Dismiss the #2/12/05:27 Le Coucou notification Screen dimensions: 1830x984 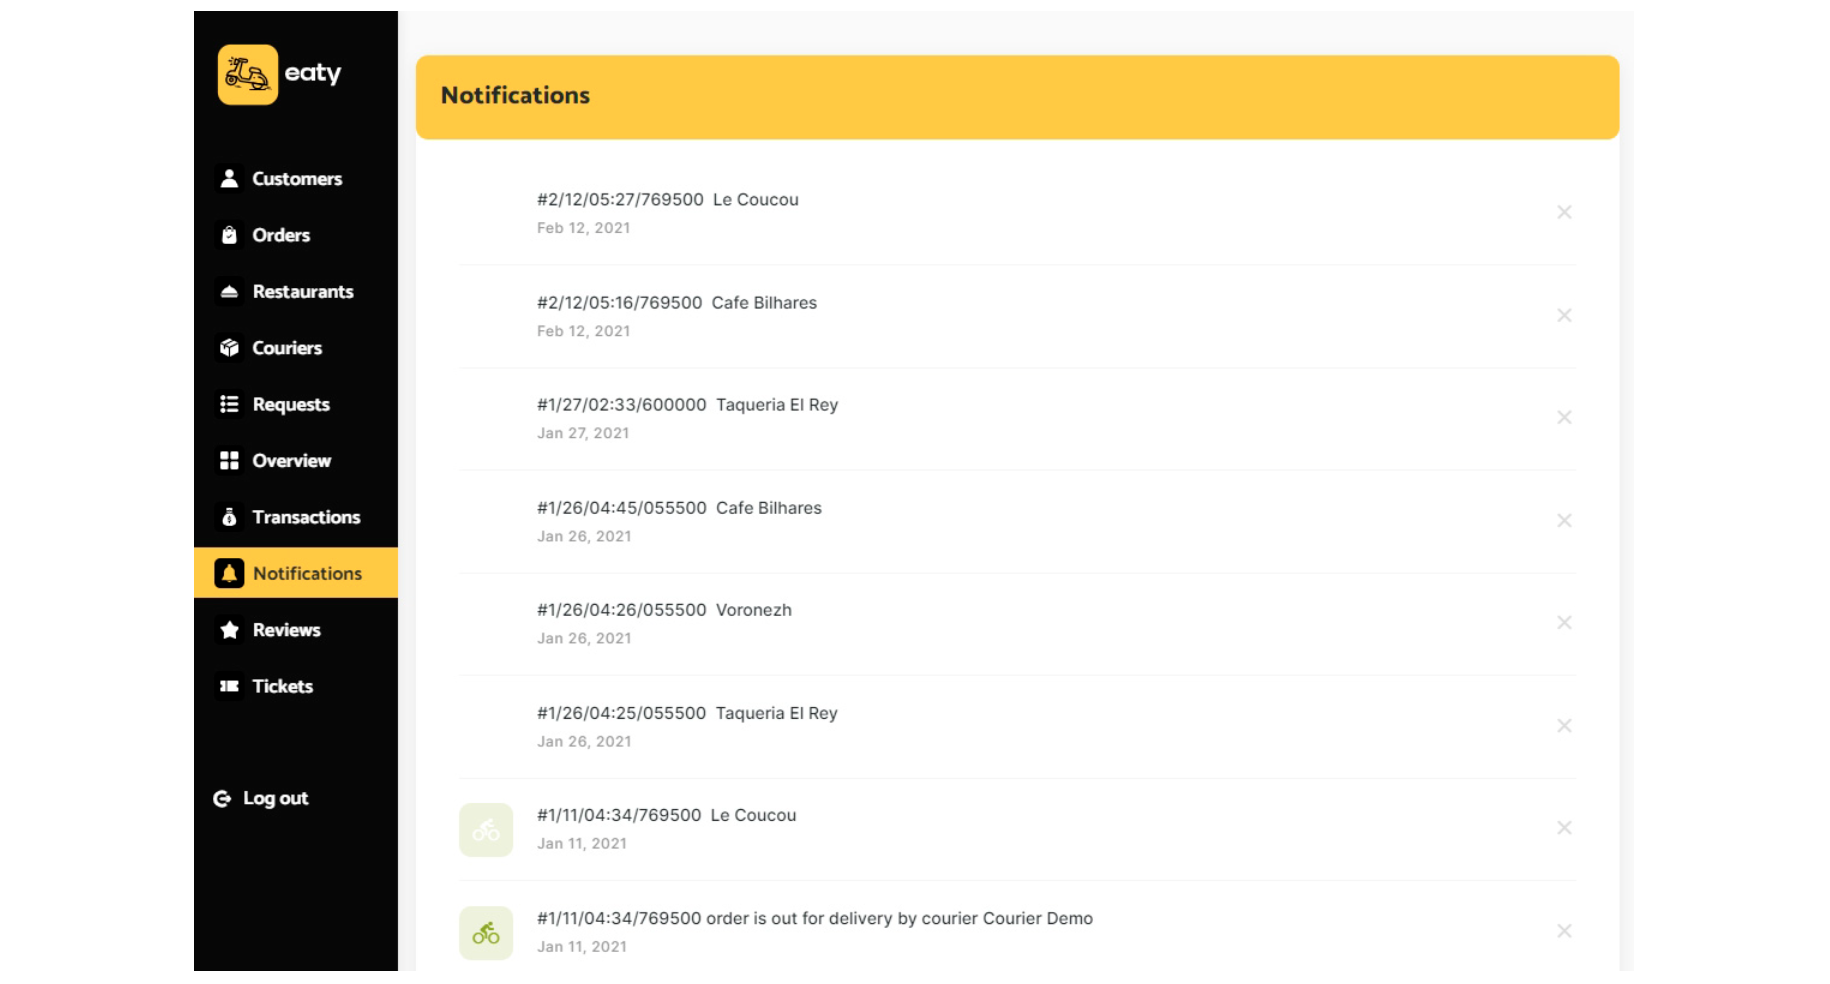(1564, 212)
